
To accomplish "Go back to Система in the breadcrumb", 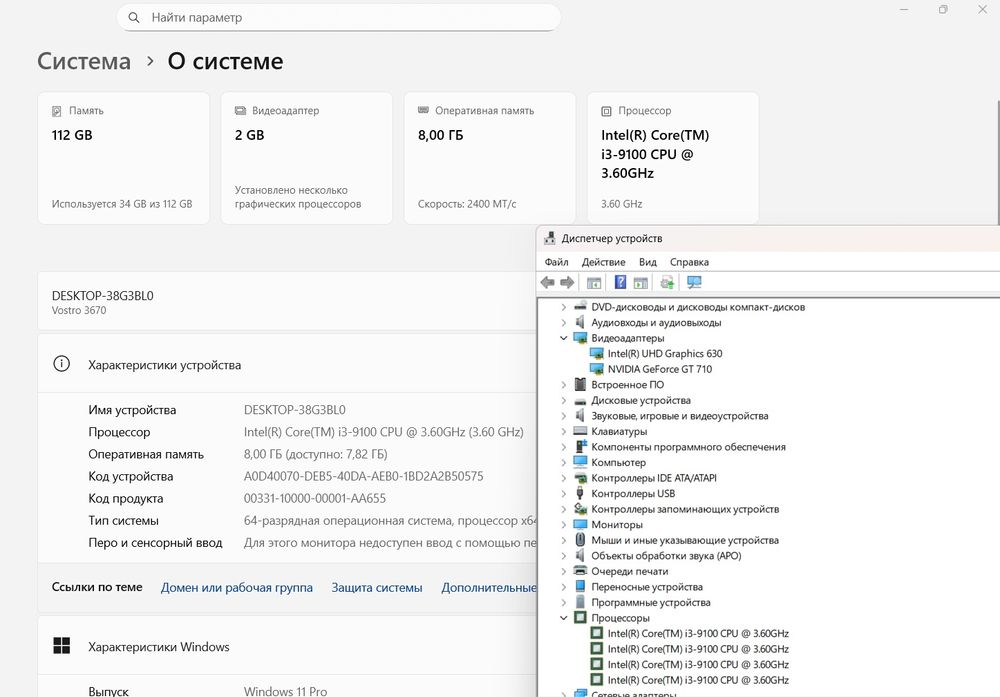I will [84, 61].
